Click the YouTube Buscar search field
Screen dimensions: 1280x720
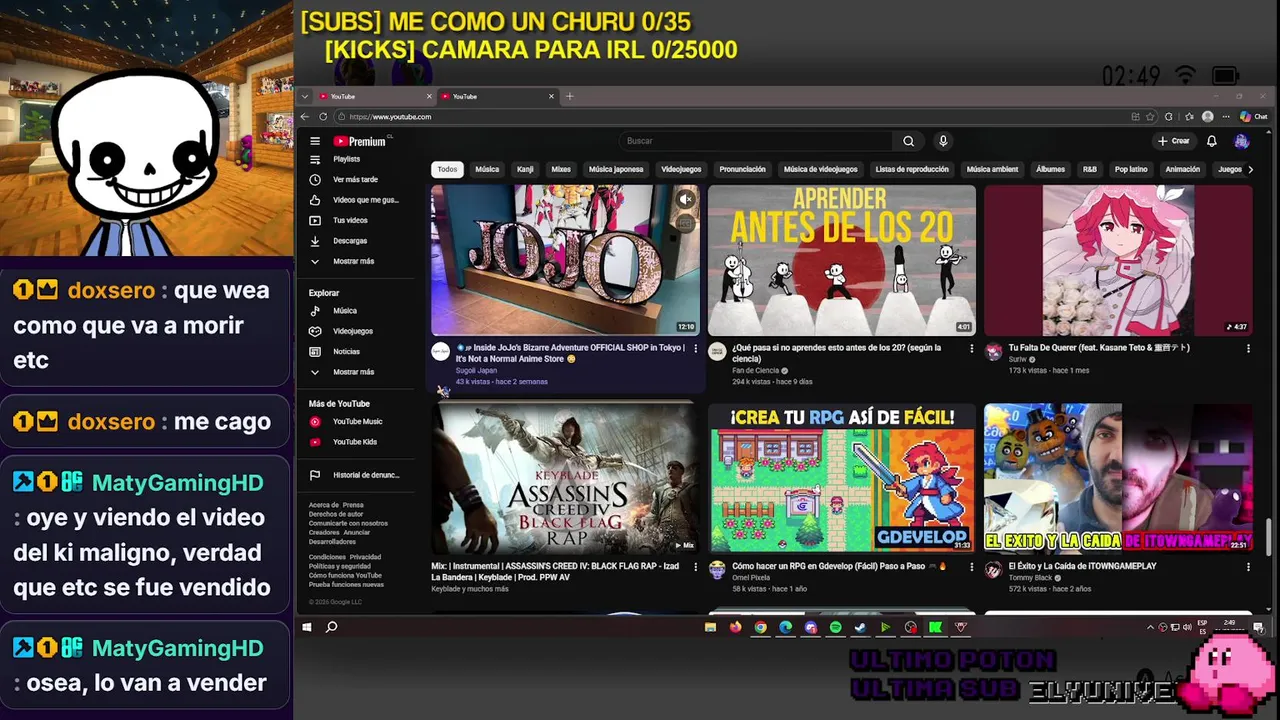pos(756,141)
